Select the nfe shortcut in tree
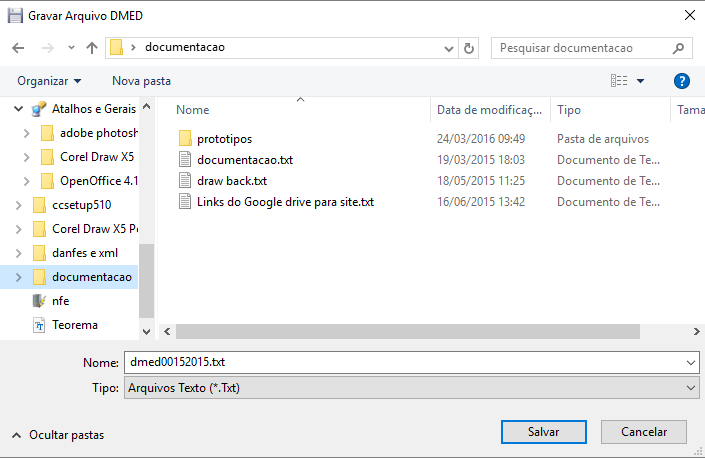The height and width of the screenshot is (458, 705). [61, 301]
